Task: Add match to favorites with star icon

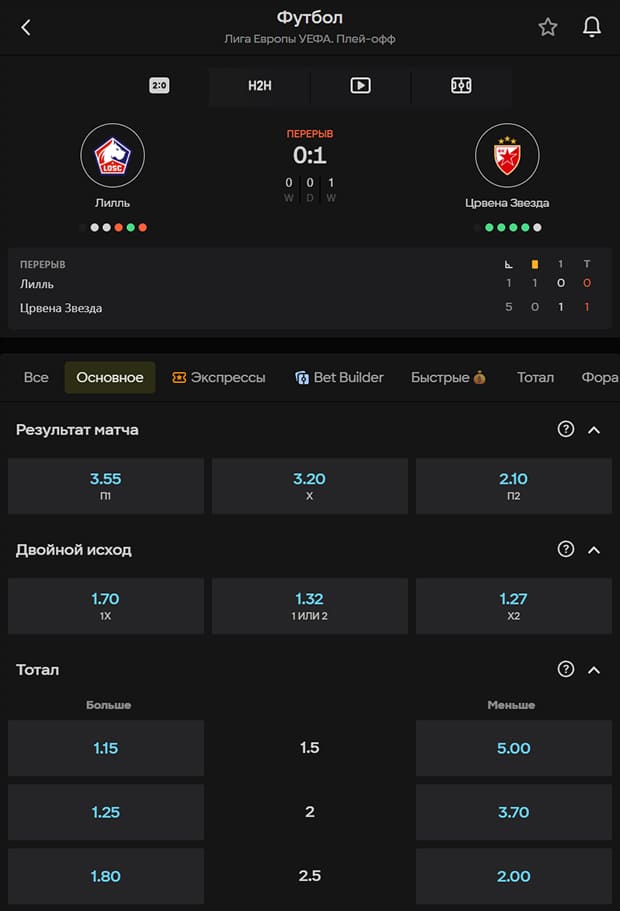Action: point(547,27)
